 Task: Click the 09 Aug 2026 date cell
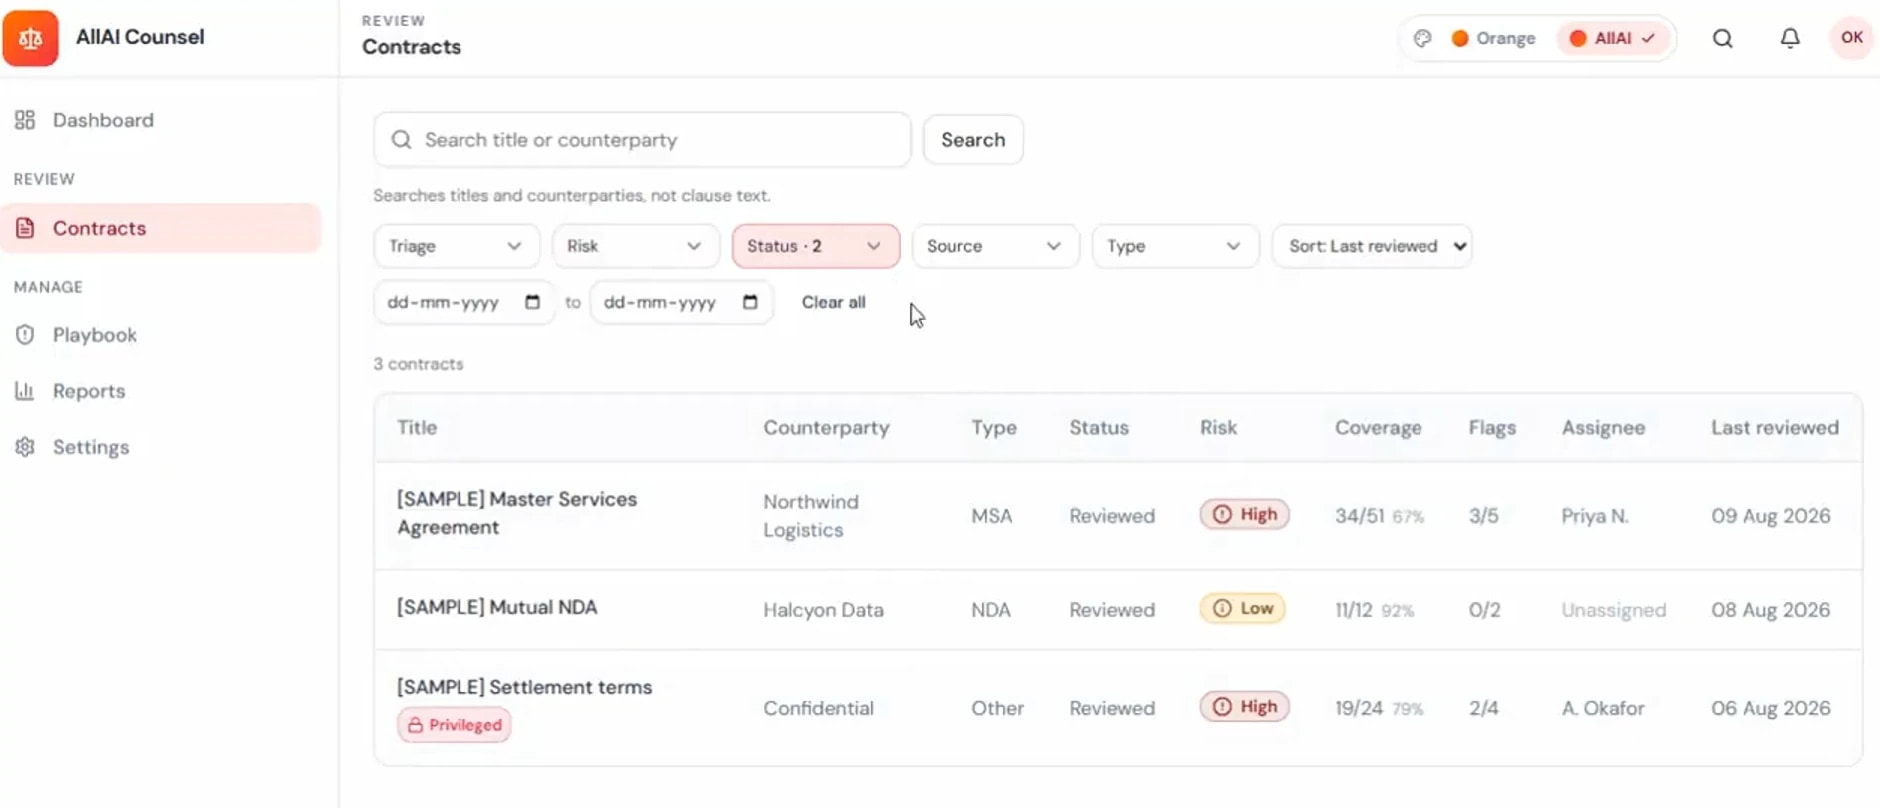coord(1770,516)
